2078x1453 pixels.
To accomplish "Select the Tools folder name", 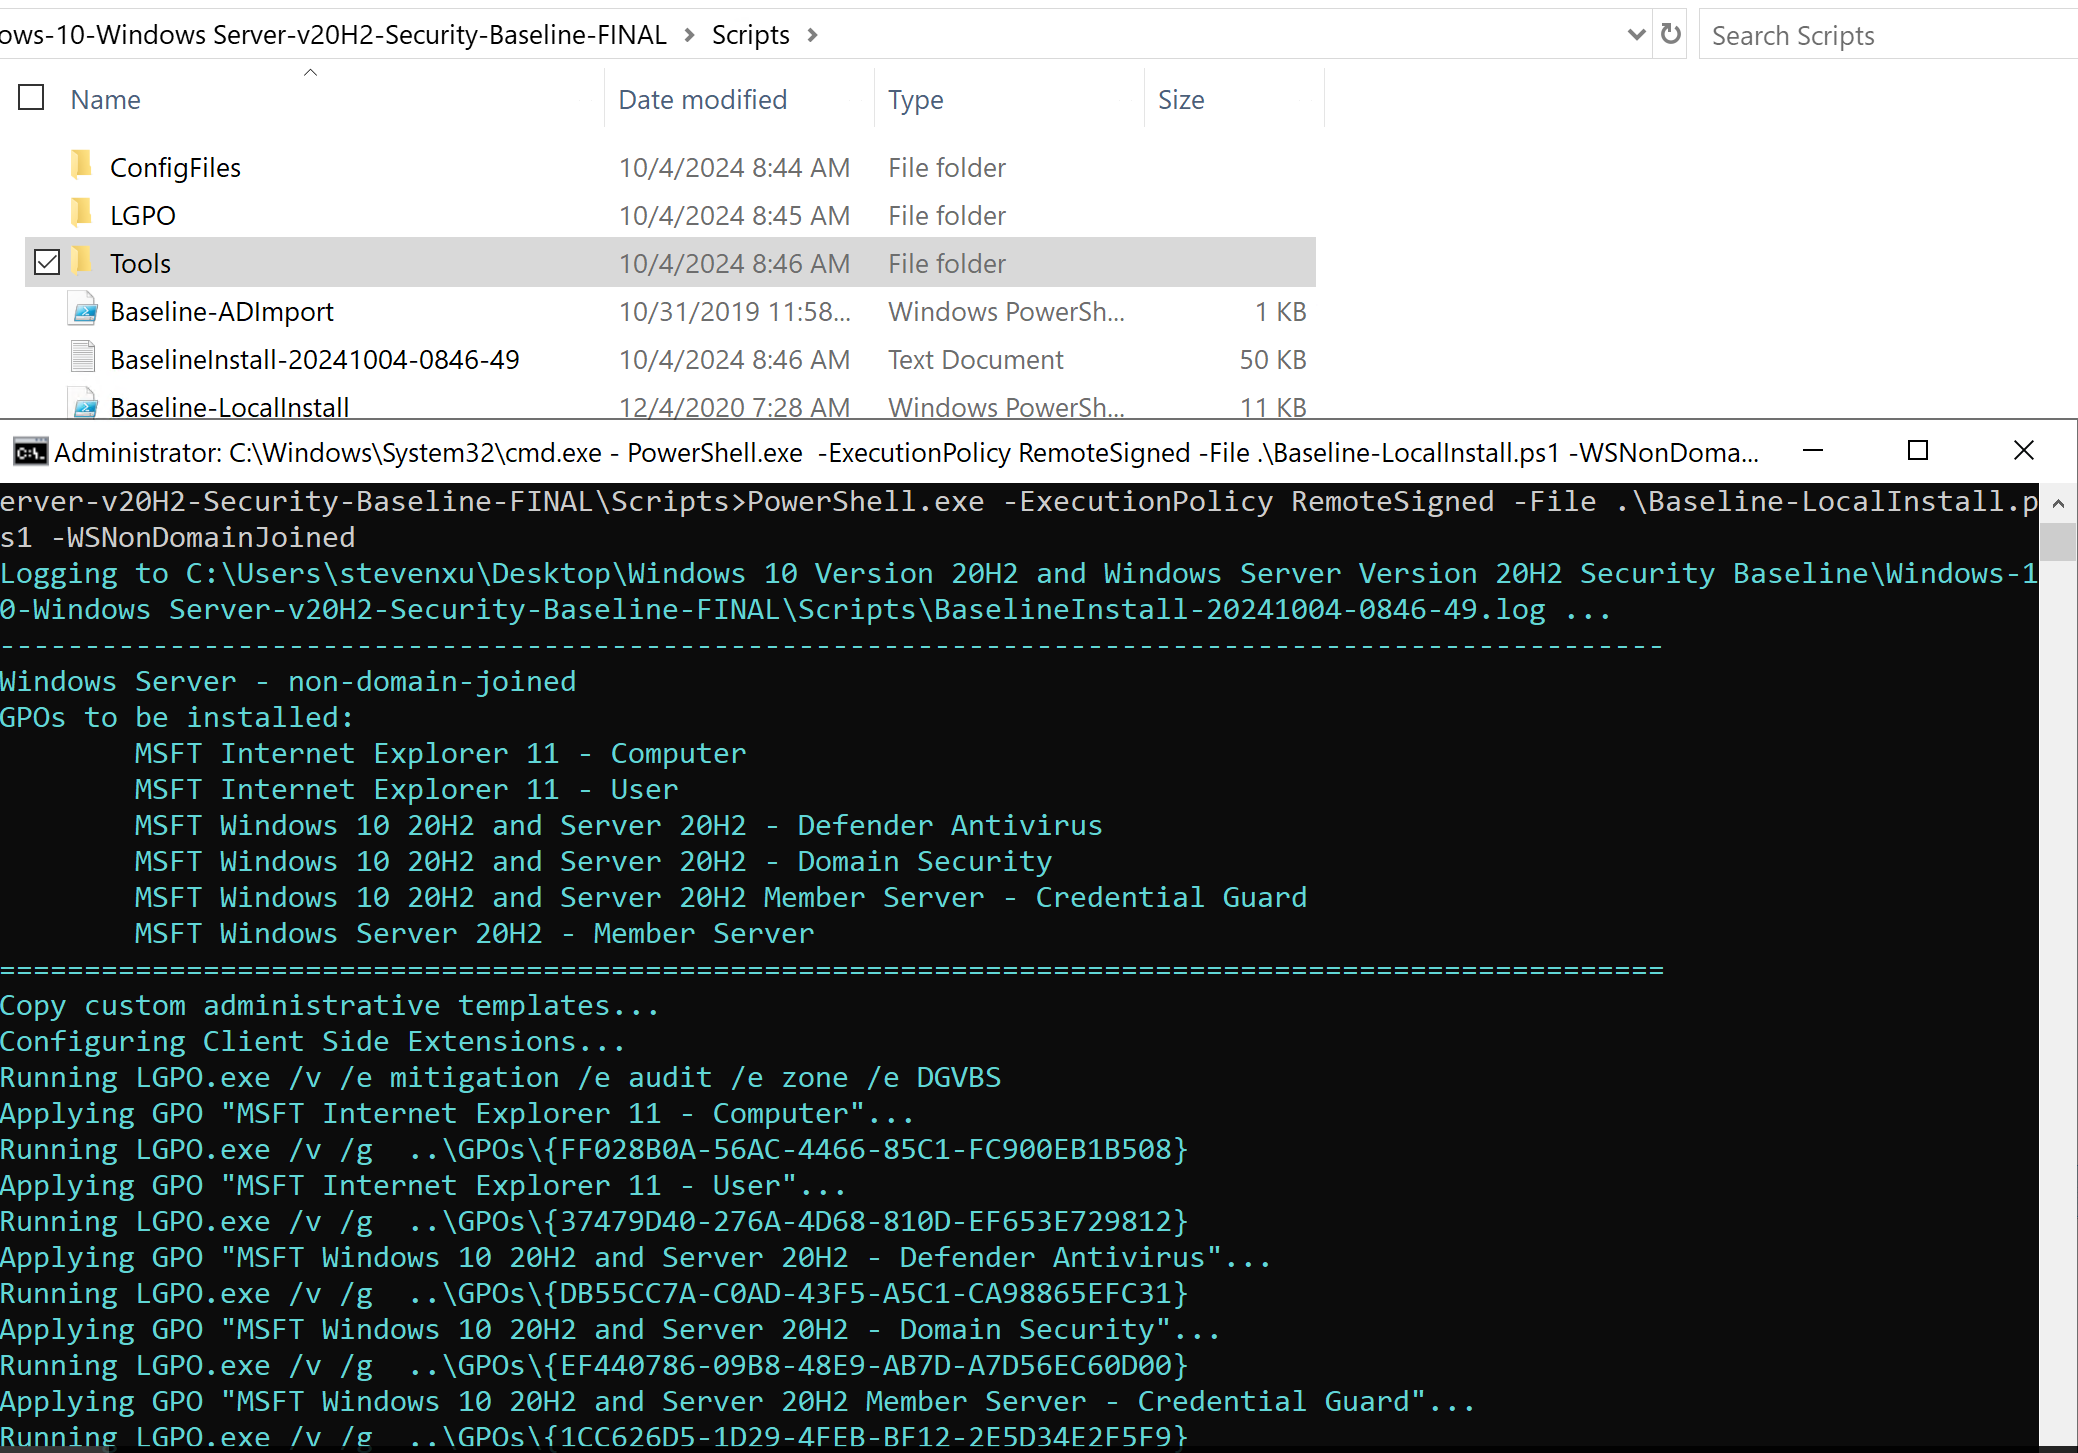I will pos(140,263).
